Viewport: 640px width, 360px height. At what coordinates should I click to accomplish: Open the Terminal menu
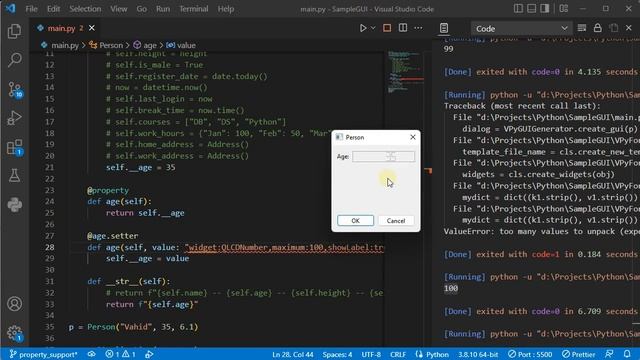coord(193,9)
